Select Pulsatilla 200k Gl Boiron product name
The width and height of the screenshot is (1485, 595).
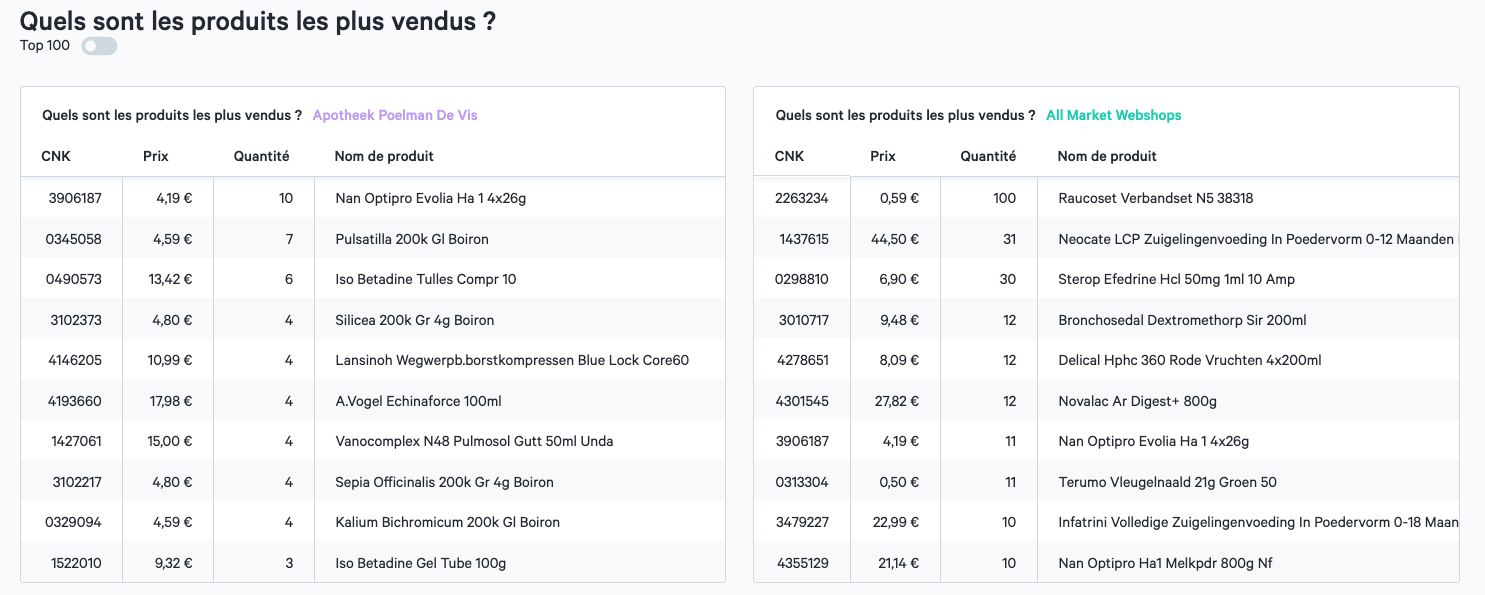pyautogui.click(x=412, y=239)
